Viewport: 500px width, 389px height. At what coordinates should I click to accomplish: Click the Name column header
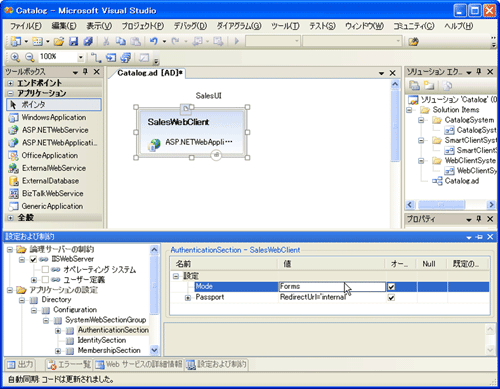[224, 264]
